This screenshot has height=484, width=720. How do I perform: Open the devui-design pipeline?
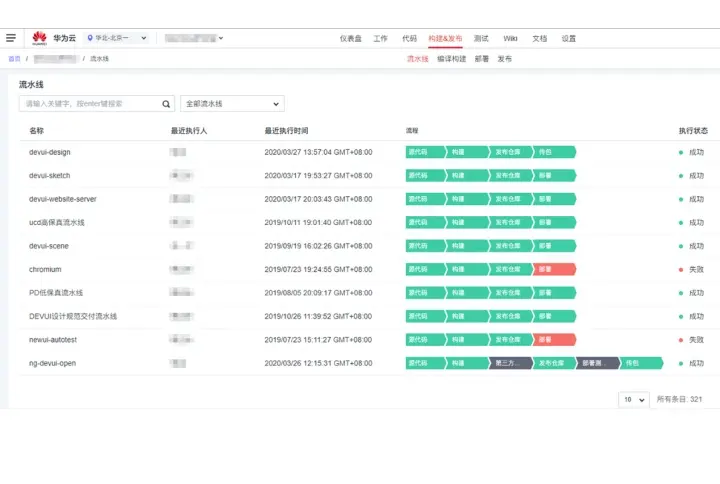(50, 152)
